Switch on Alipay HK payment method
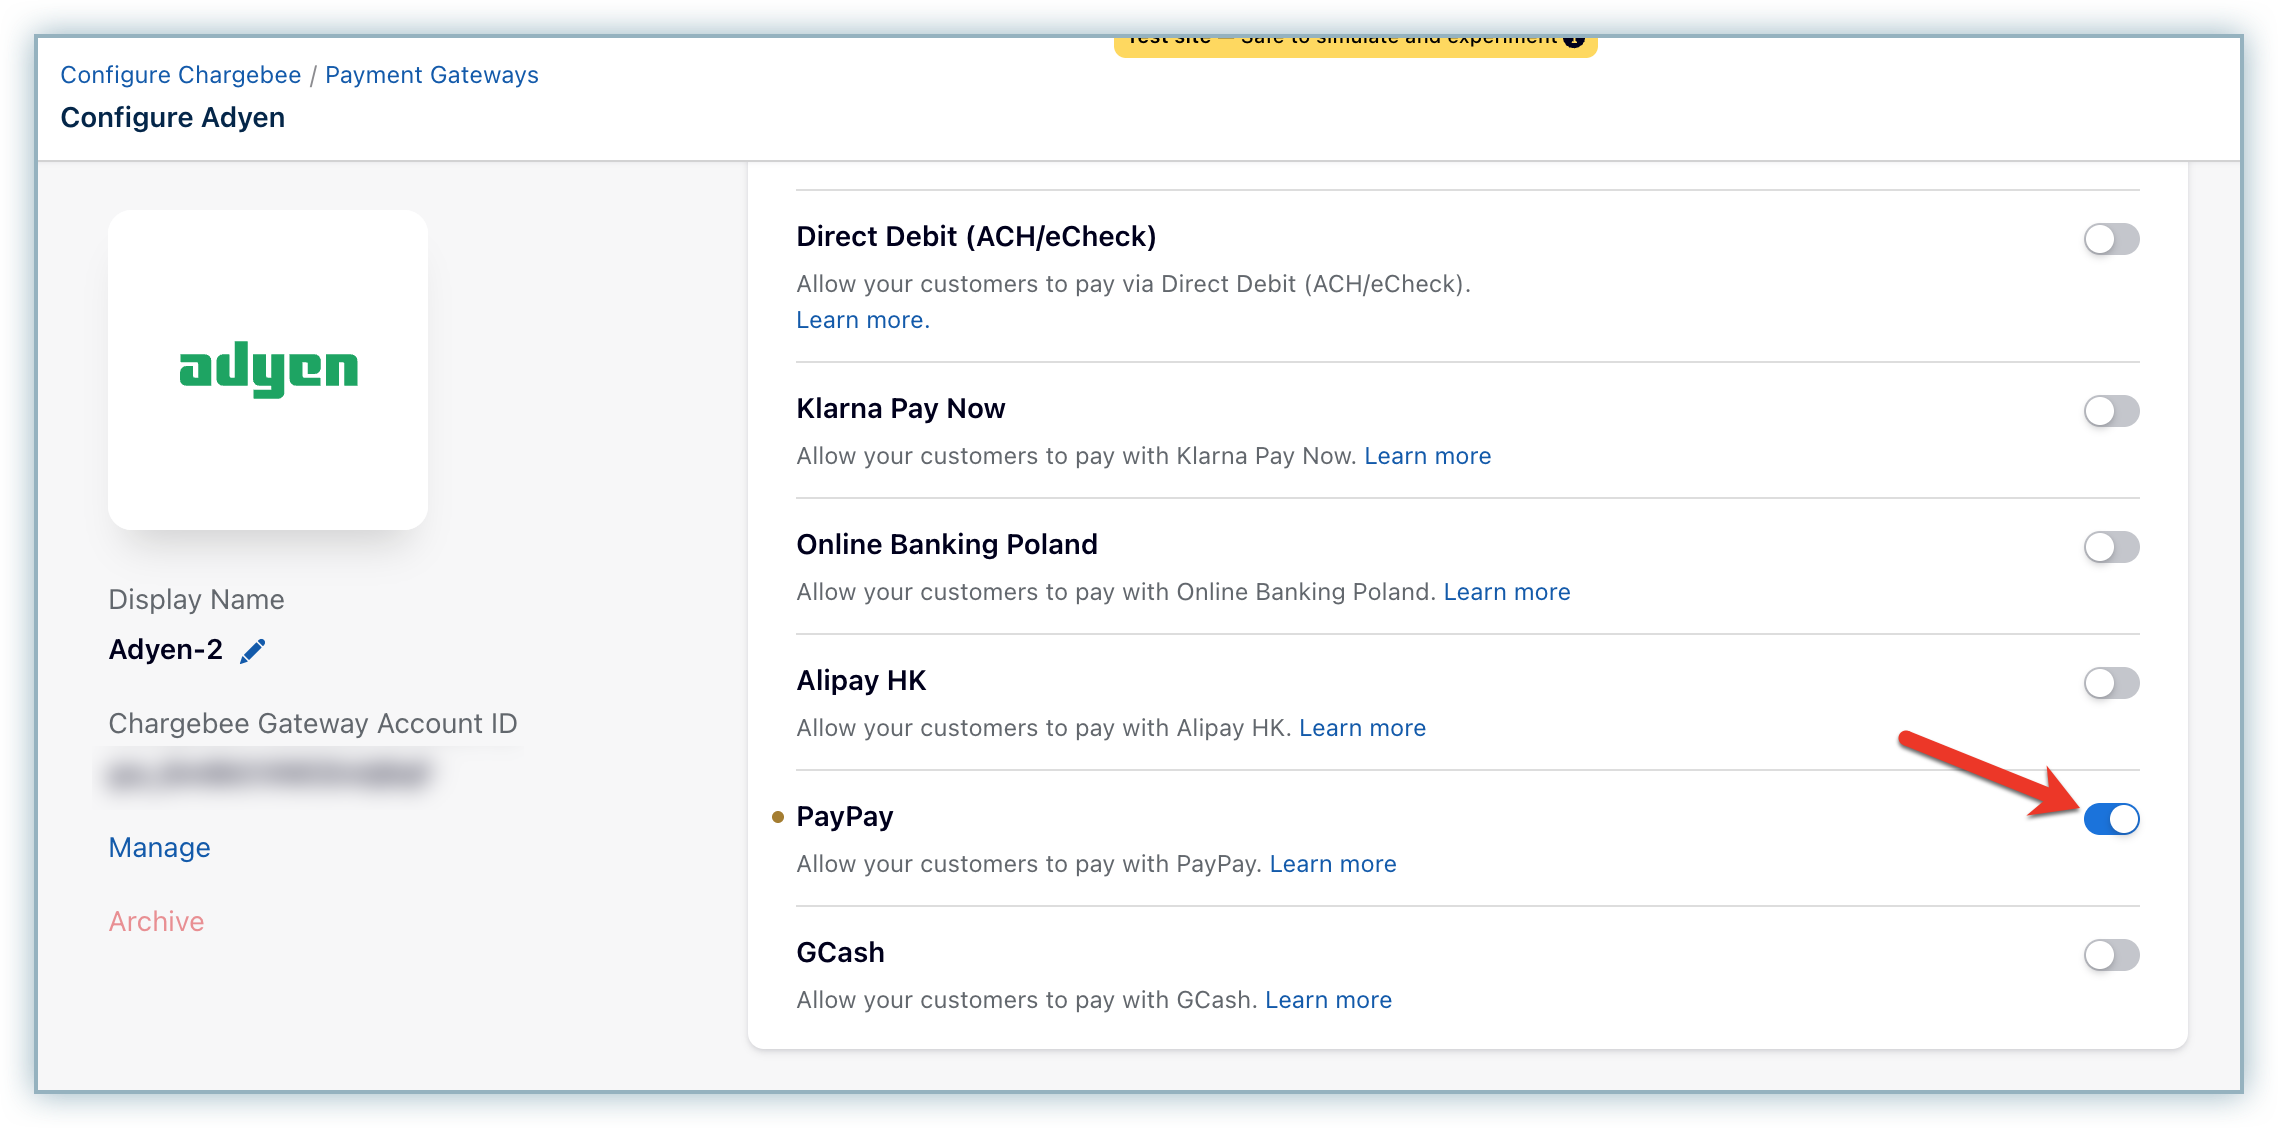Viewport: 2278px width, 1128px height. click(x=2111, y=683)
